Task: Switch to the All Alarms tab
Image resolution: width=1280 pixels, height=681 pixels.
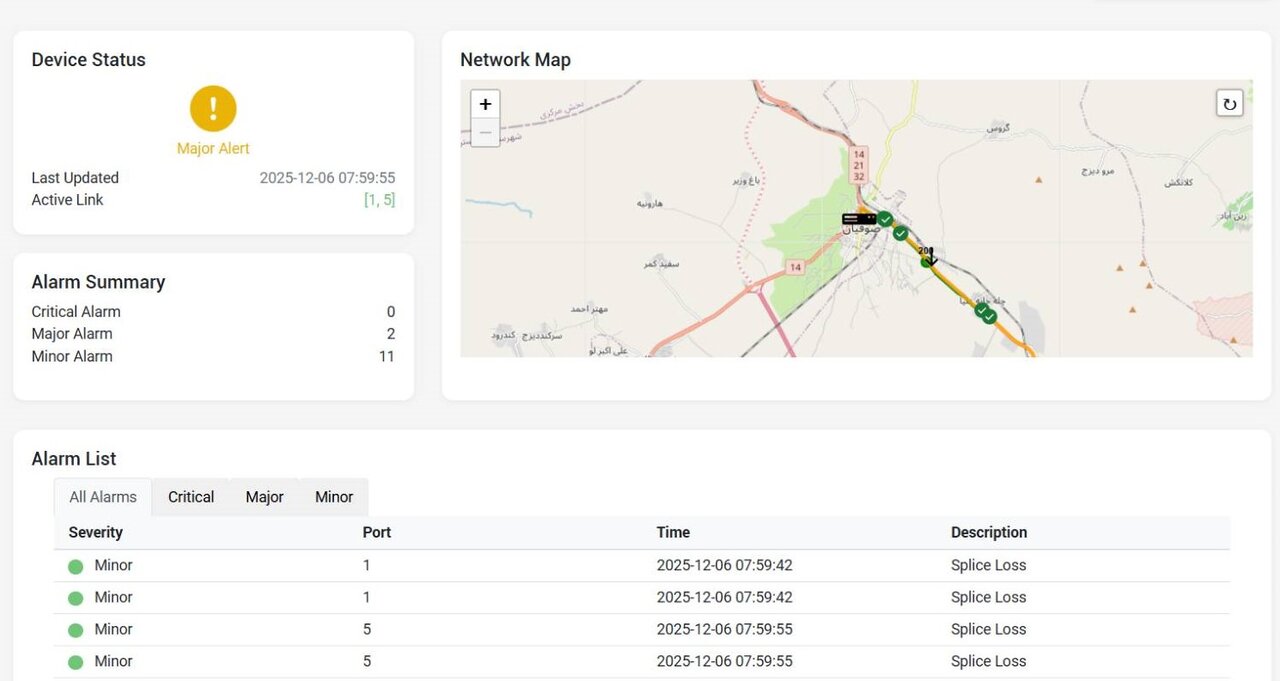Action: point(103,497)
